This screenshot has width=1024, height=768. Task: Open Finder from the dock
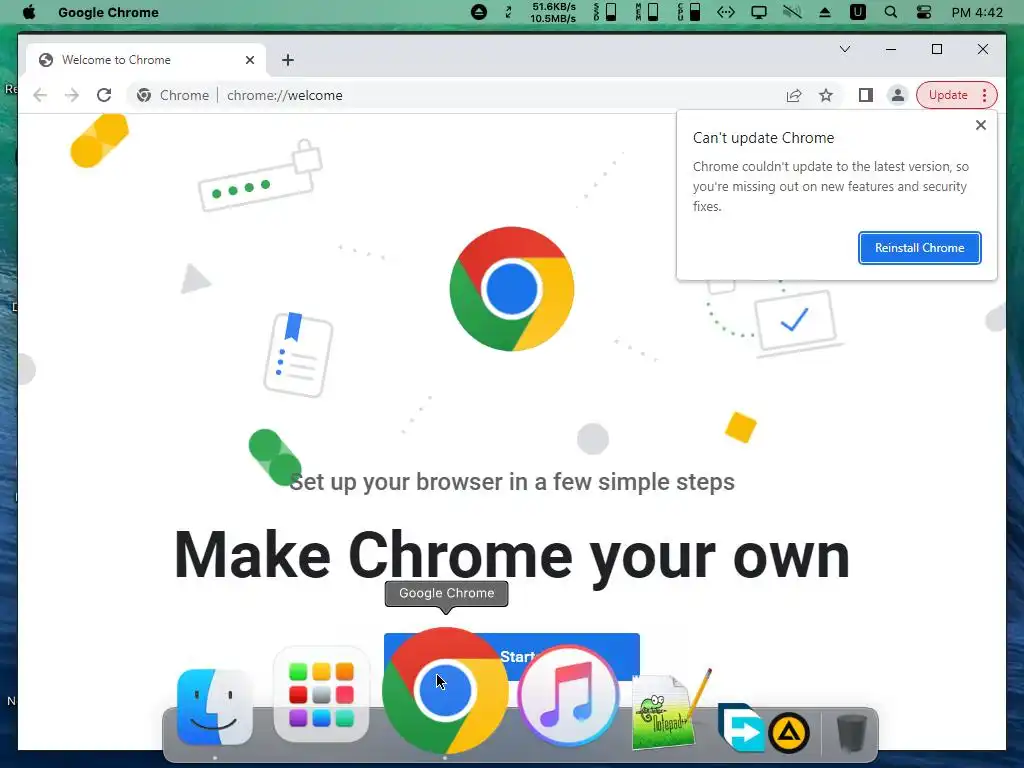click(x=215, y=707)
